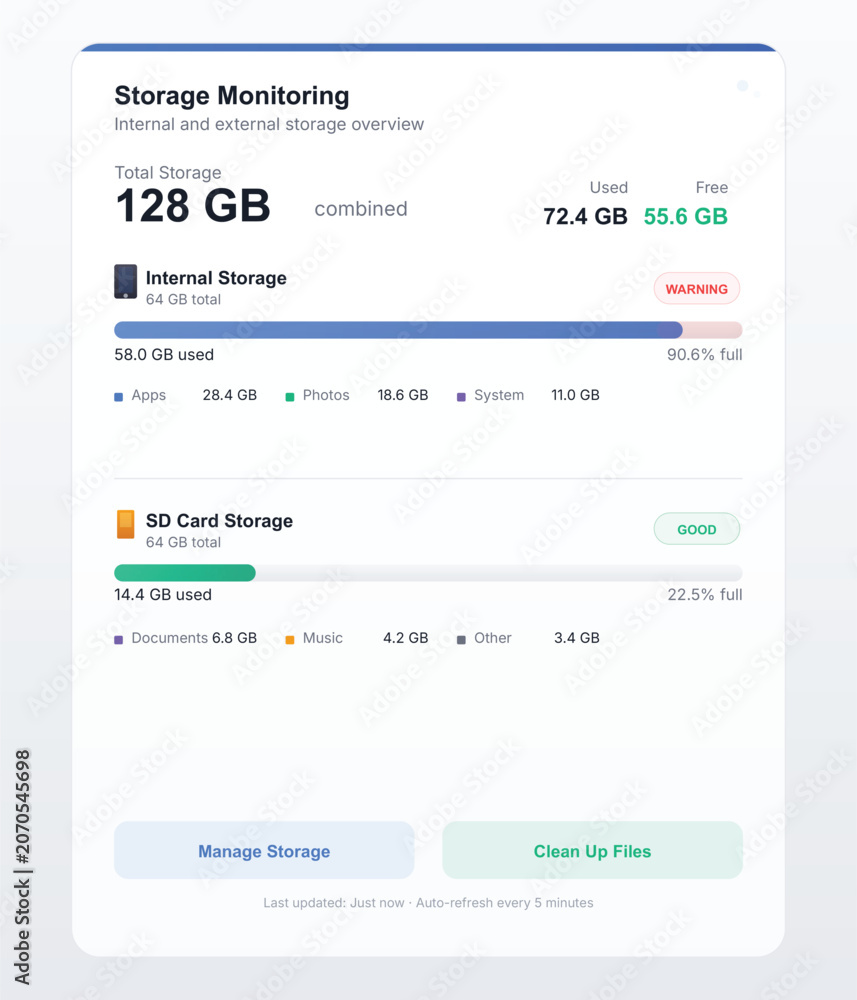Image resolution: width=857 pixels, height=1000 pixels.
Task: Select the blue Apps legend square
Action: tap(119, 397)
